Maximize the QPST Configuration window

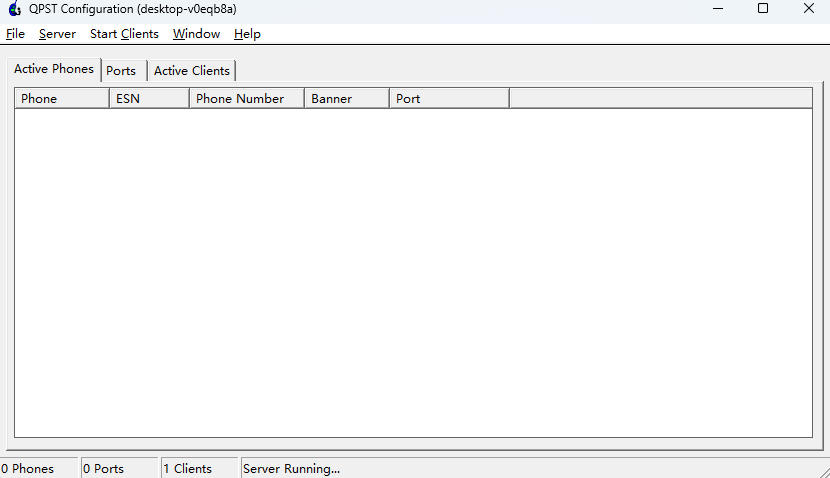point(763,9)
